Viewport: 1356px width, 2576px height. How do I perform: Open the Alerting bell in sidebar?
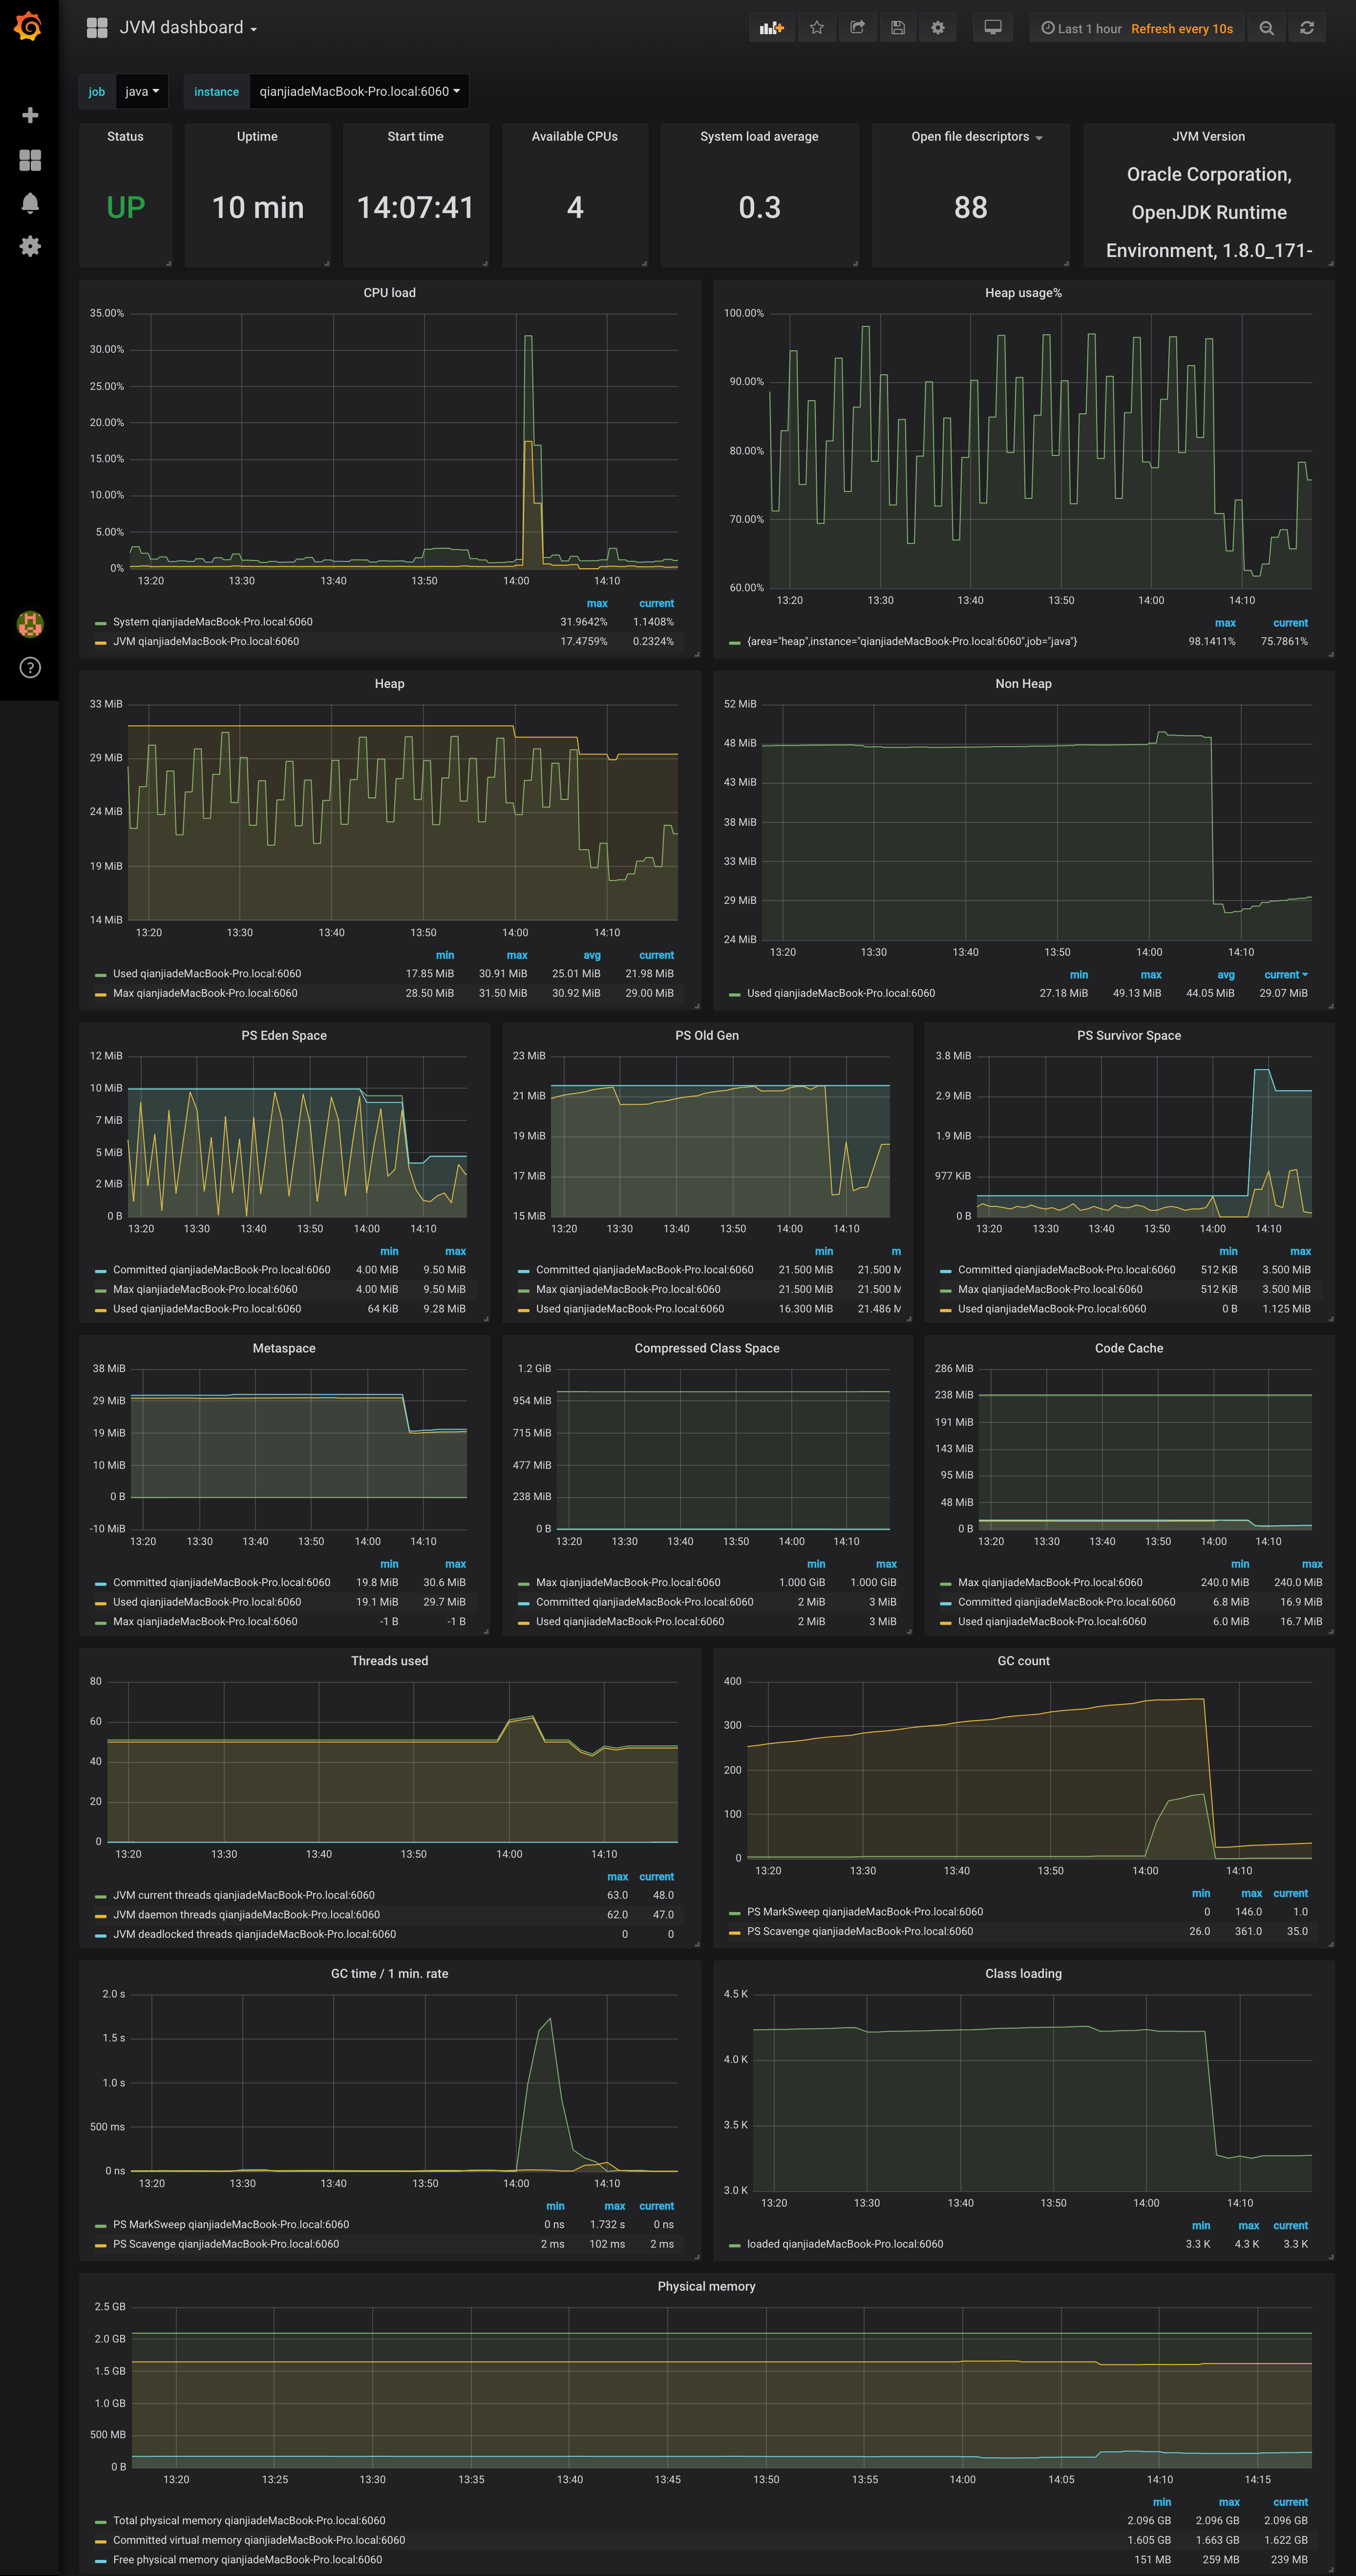click(30, 203)
